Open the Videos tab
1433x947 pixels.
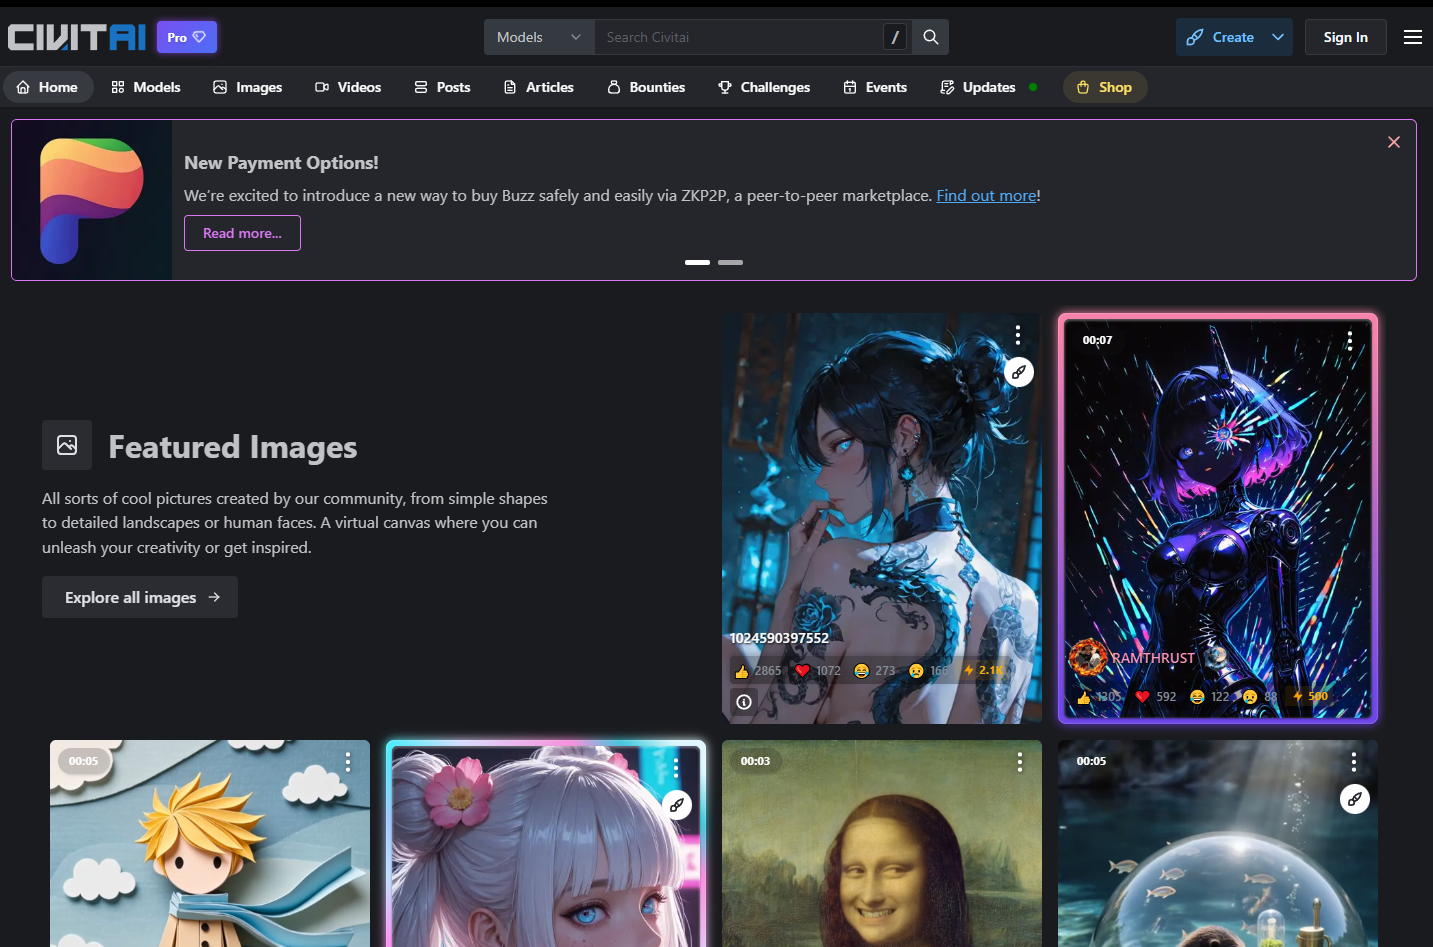348,87
